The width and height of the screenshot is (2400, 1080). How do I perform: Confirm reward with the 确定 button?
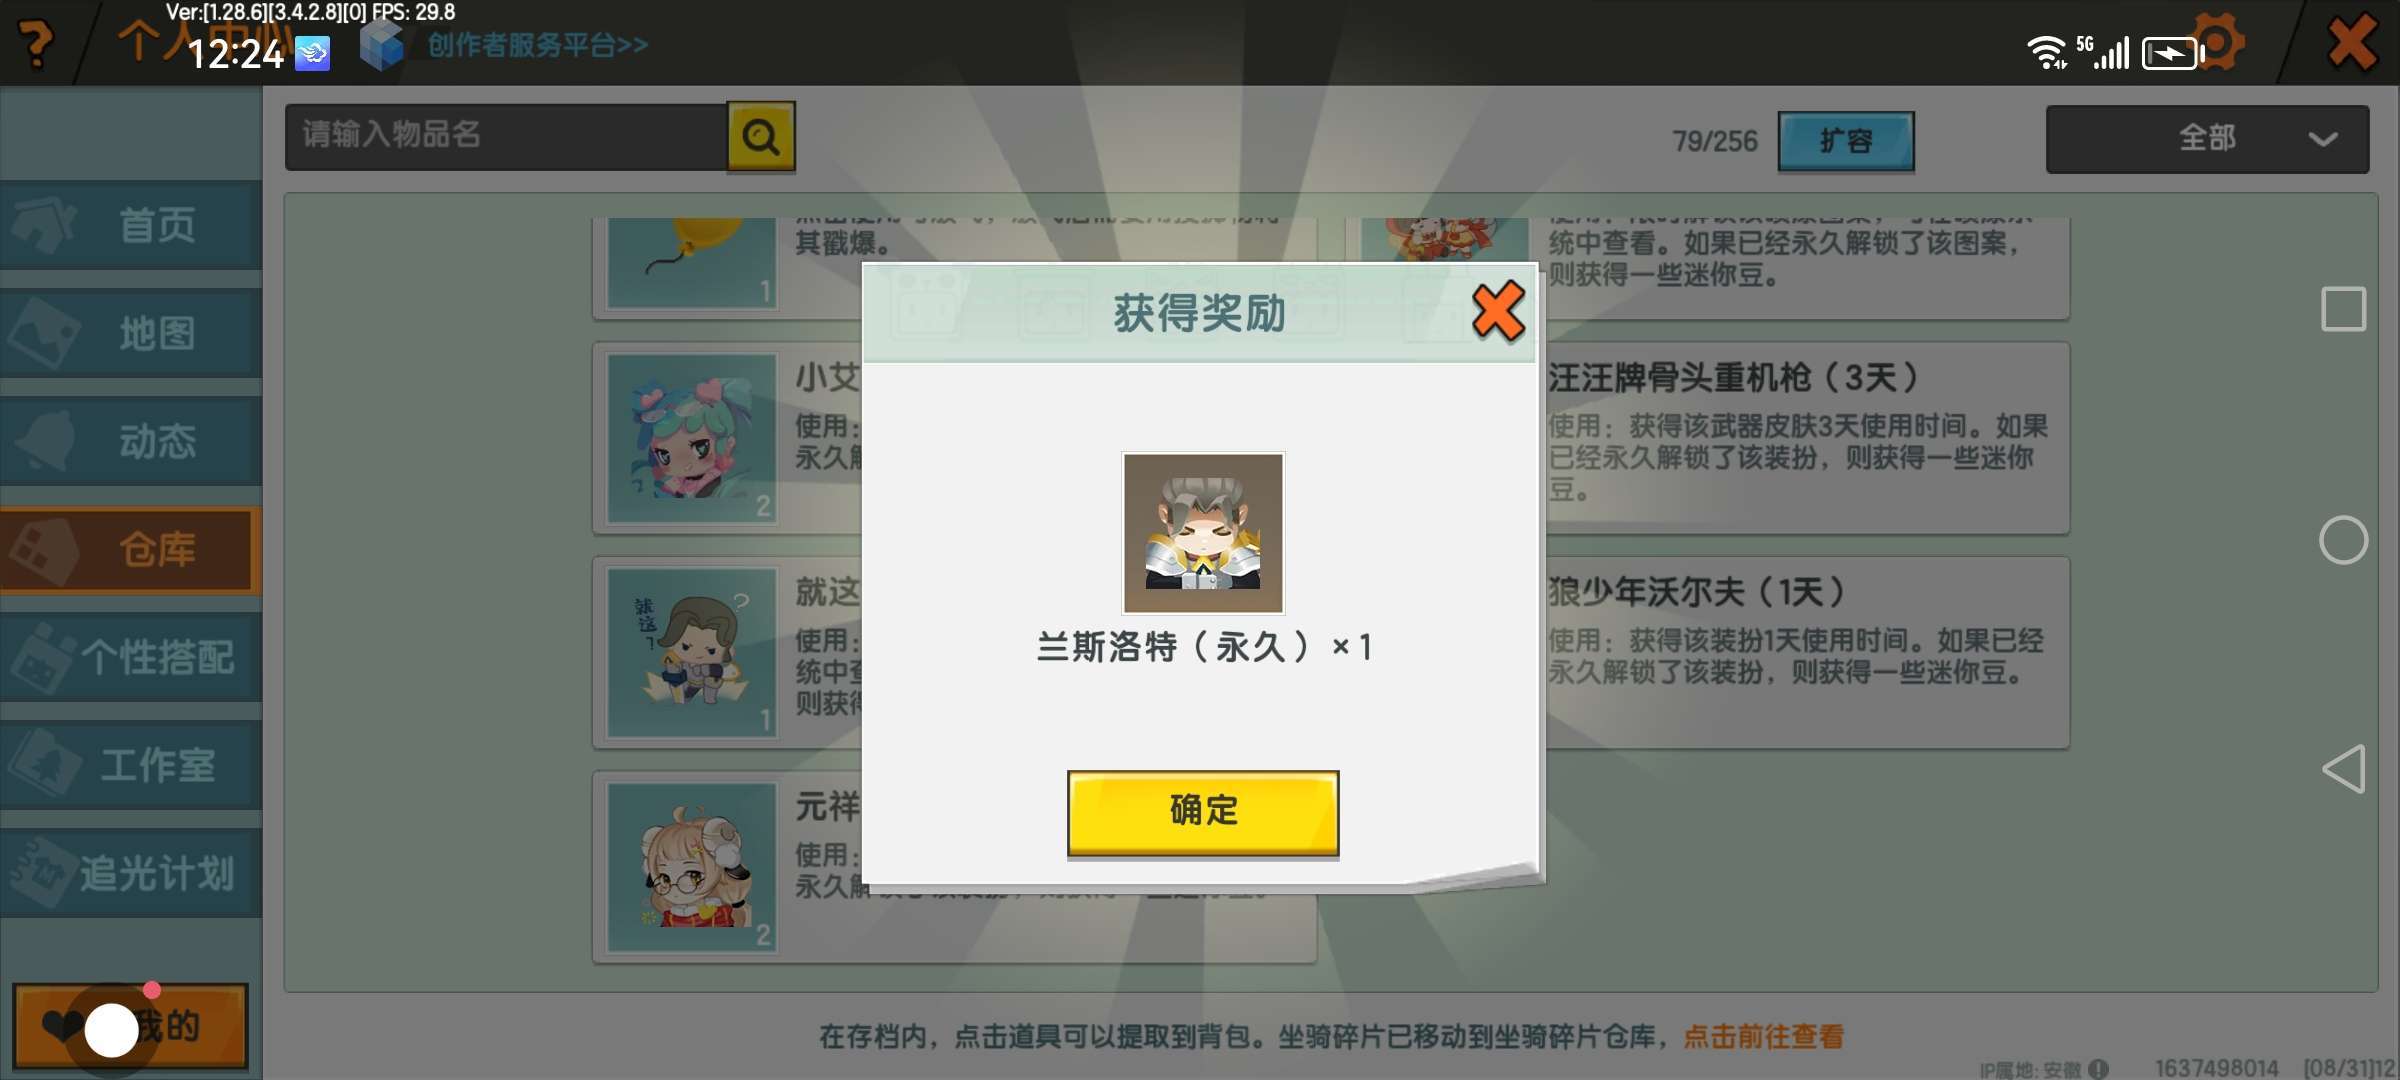click(x=1203, y=812)
